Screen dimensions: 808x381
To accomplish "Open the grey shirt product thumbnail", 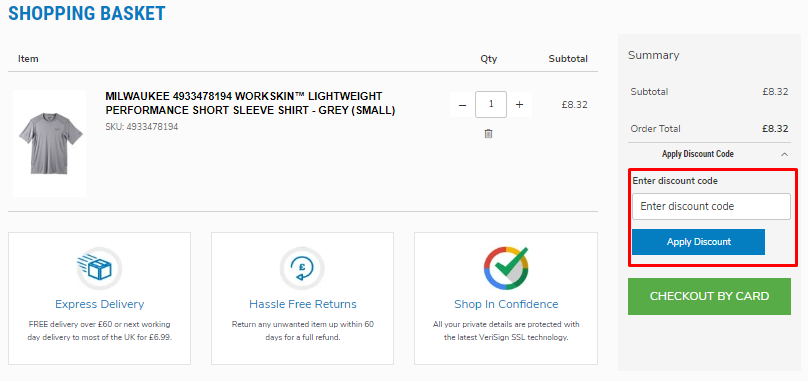I will click(x=50, y=143).
